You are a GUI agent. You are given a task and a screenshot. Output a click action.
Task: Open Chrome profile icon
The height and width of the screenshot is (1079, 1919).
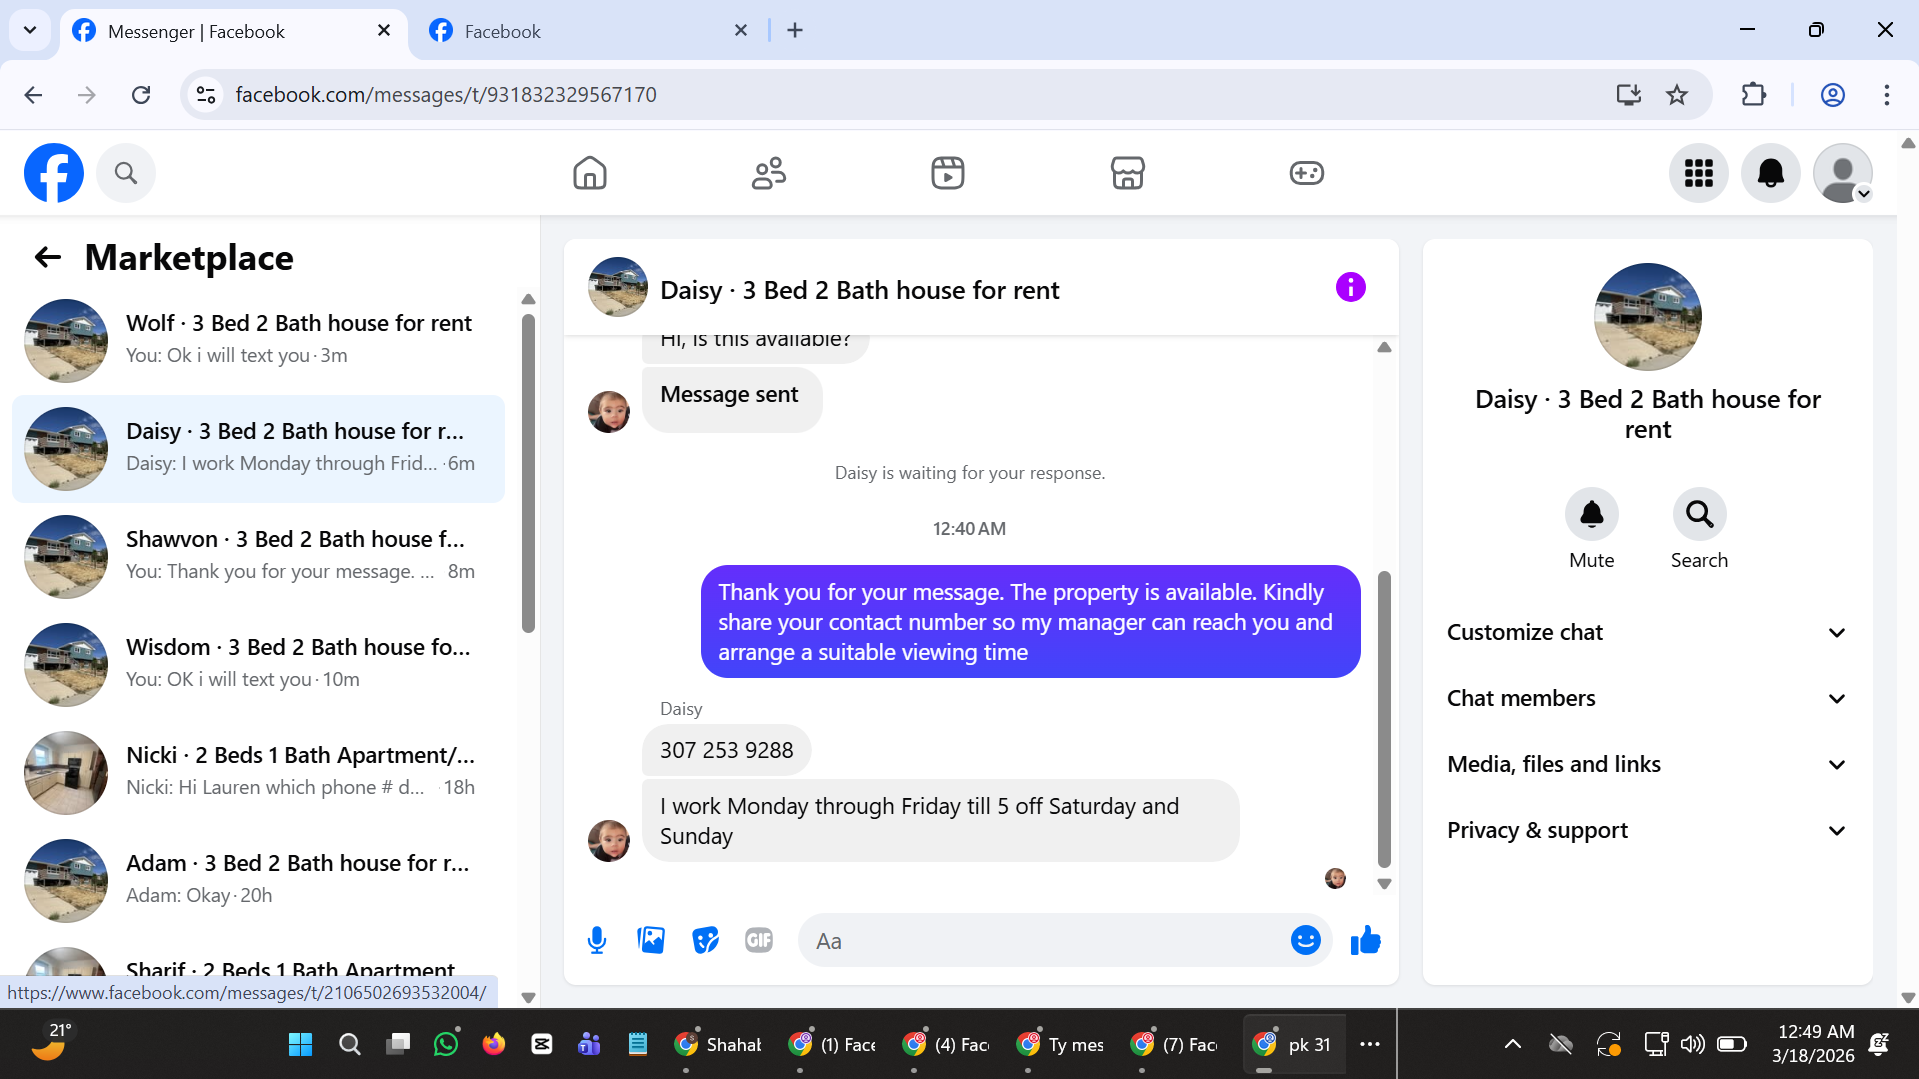point(1833,95)
